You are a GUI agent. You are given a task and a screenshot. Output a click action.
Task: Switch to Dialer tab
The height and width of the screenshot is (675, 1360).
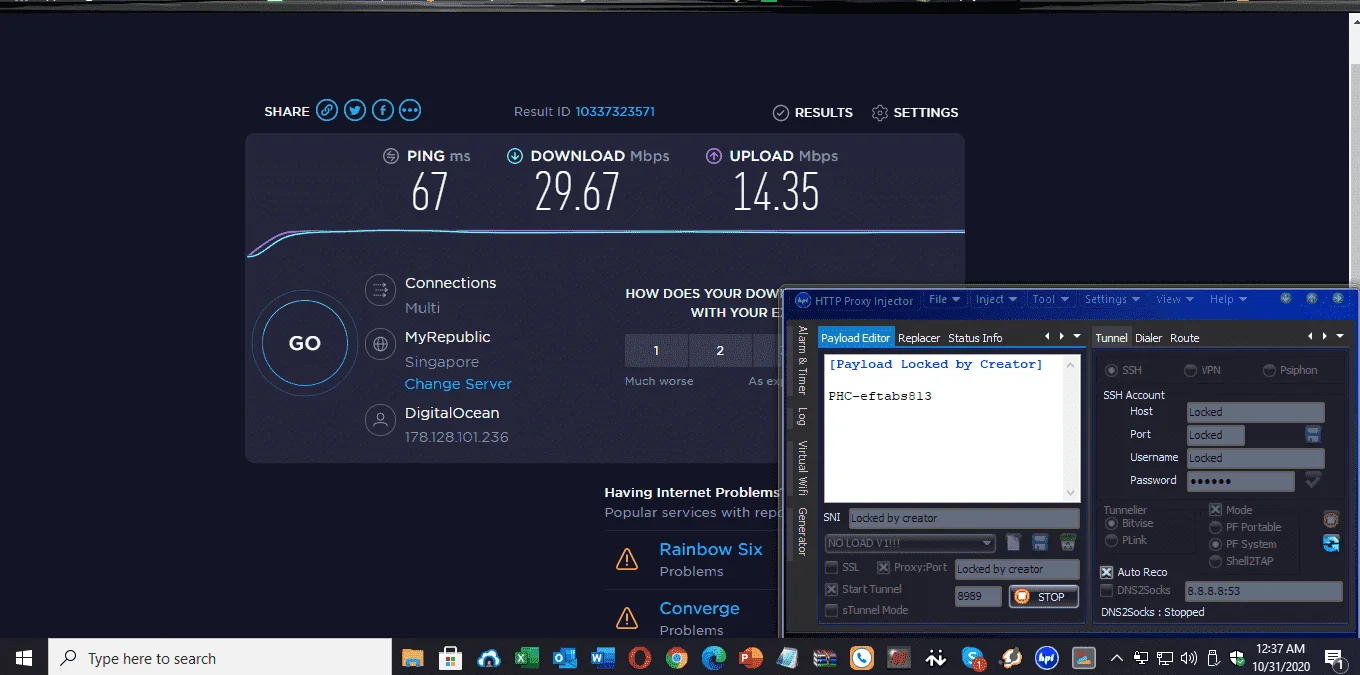coord(1148,338)
